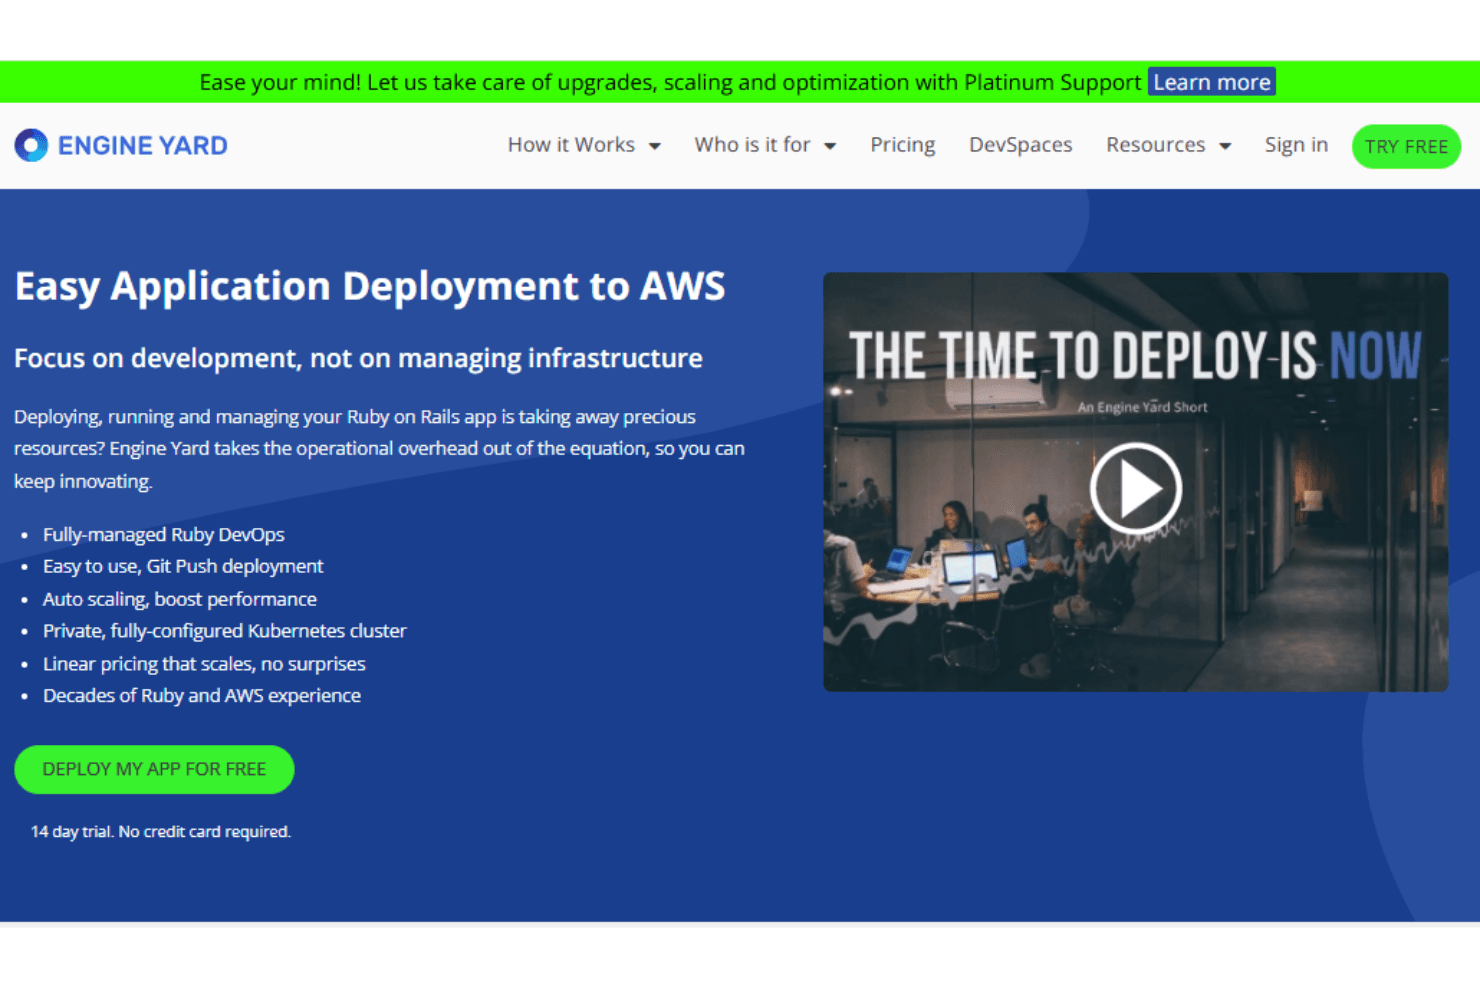This screenshot has height=987, width=1480.
Task: Open the DevSpaces page
Action: click(1020, 145)
